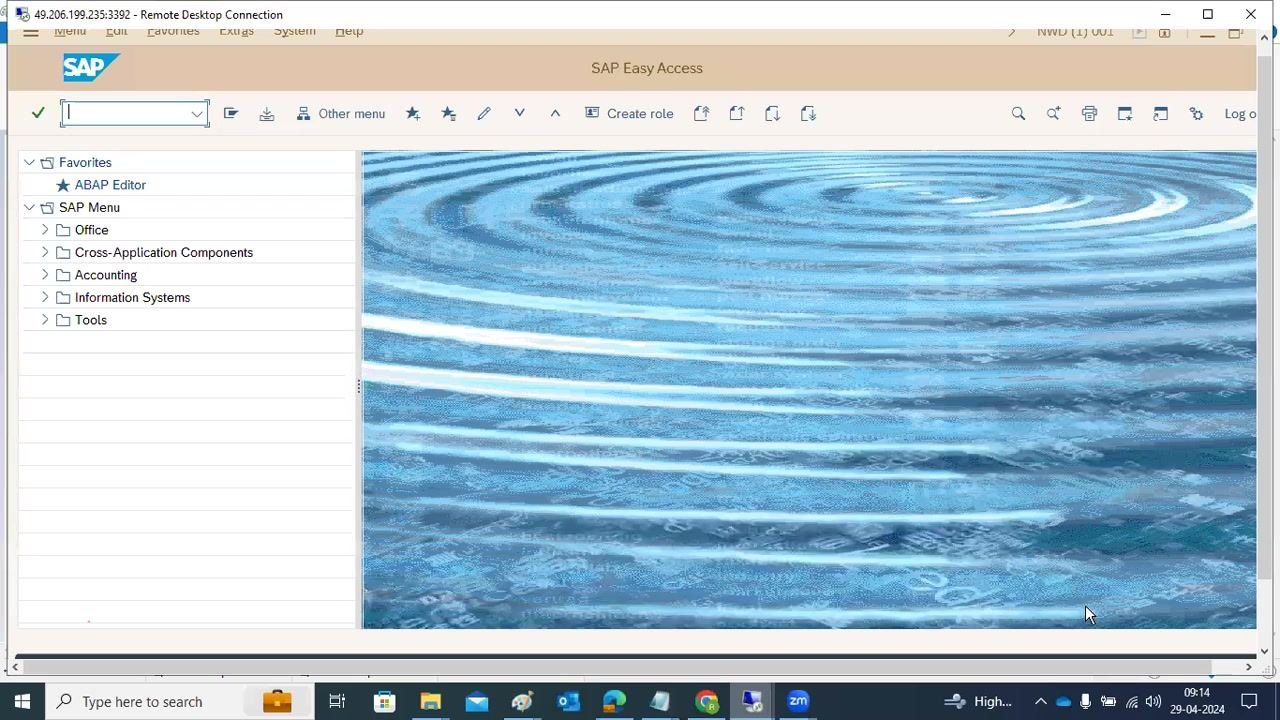Click the Find magnifier icon

[x=1018, y=114]
